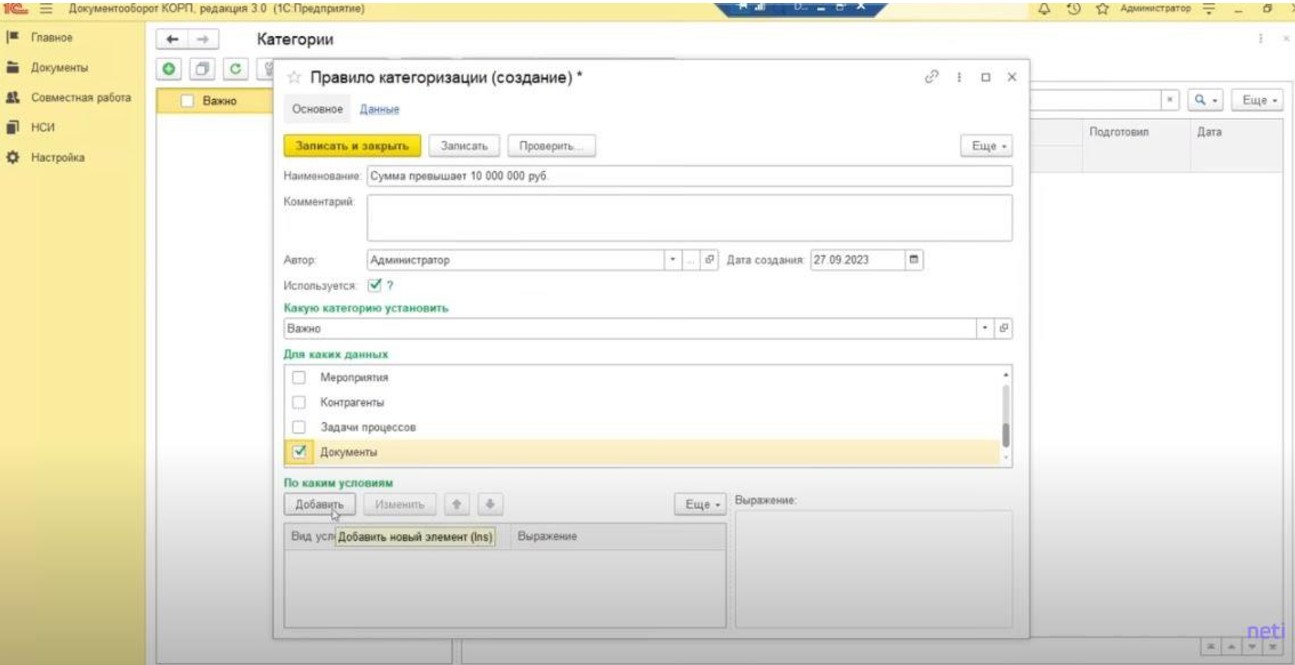Image resolution: width=1295 pixels, height=665 pixels.
Task: Move condition up with arrow icon
Action: click(458, 505)
